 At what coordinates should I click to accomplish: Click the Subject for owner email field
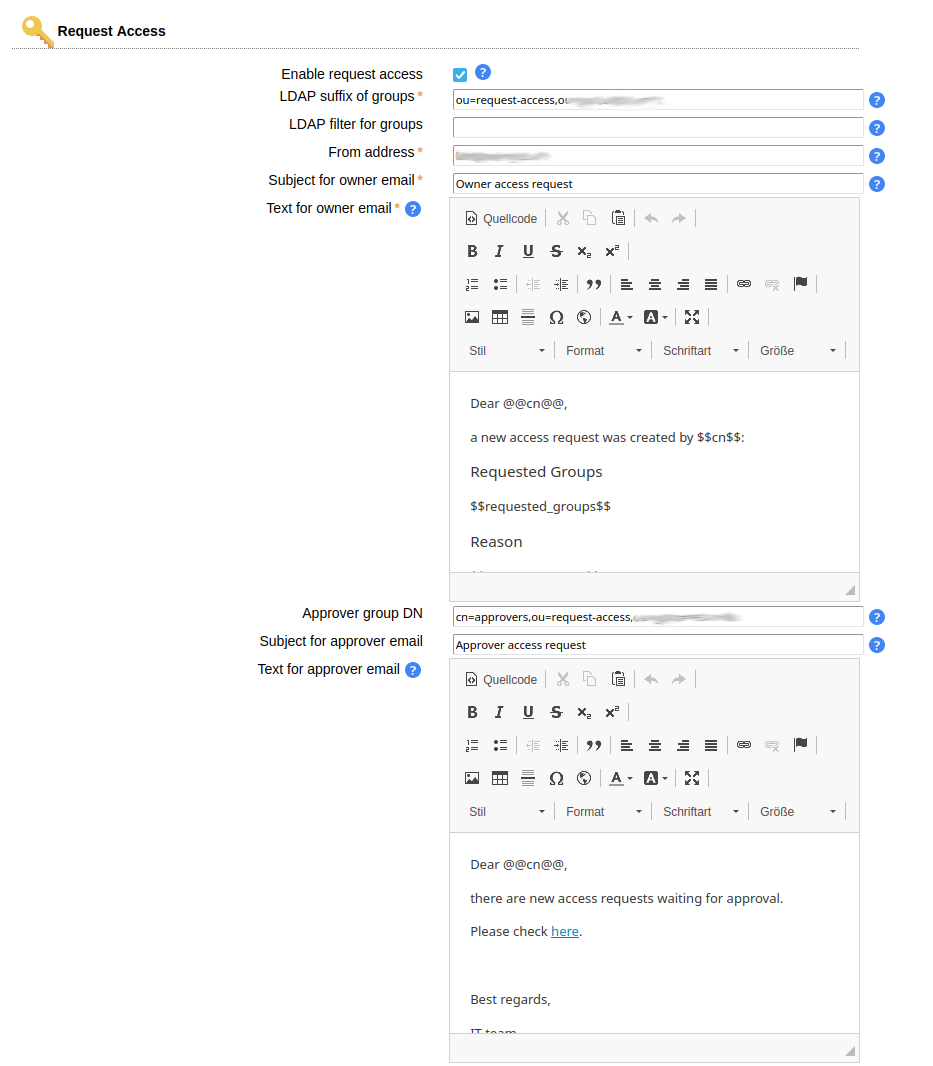[657, 184]
